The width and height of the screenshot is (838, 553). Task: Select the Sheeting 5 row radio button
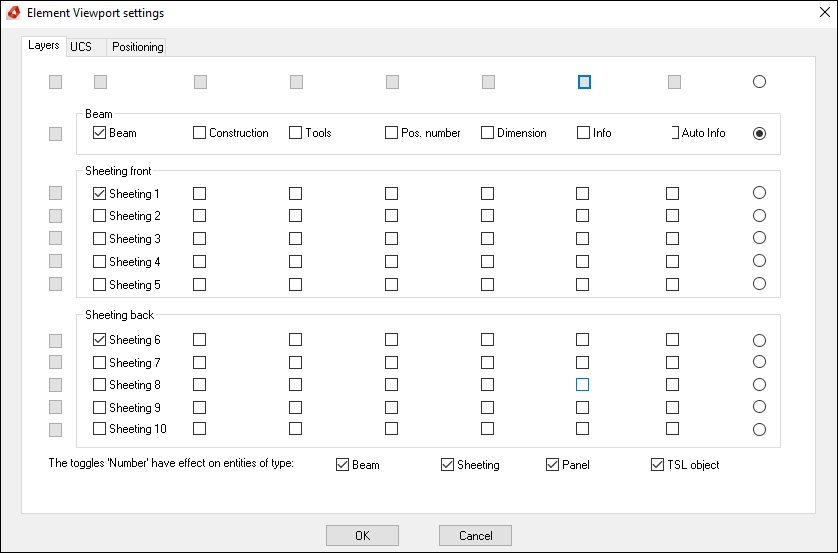tap(759, 283)
